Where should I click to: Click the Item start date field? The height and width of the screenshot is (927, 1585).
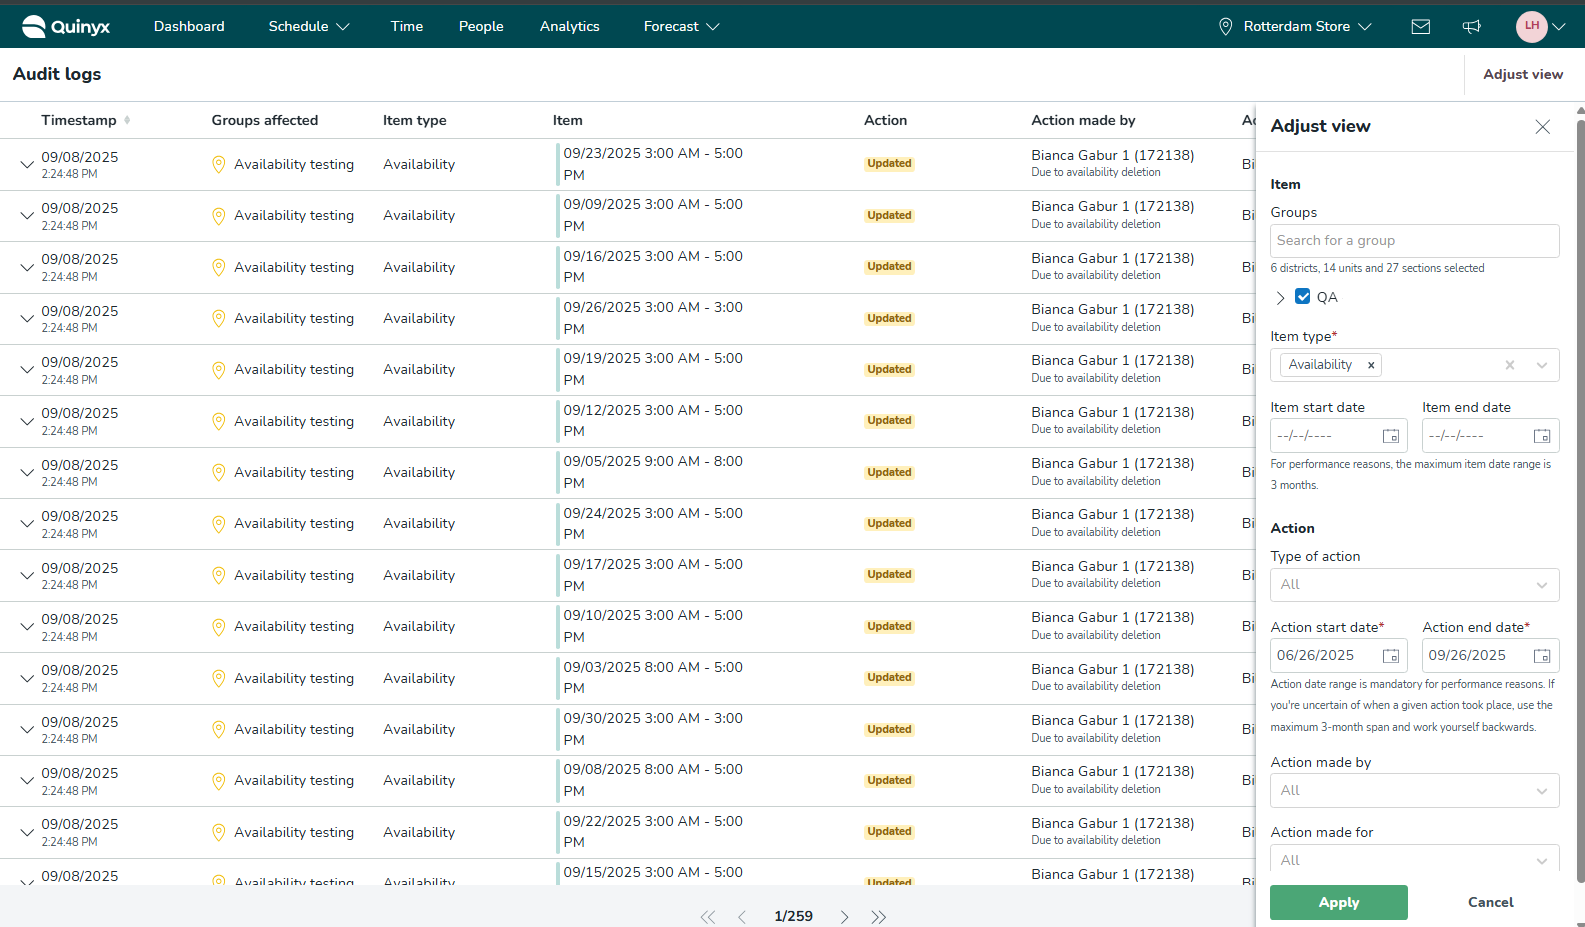1339,436
